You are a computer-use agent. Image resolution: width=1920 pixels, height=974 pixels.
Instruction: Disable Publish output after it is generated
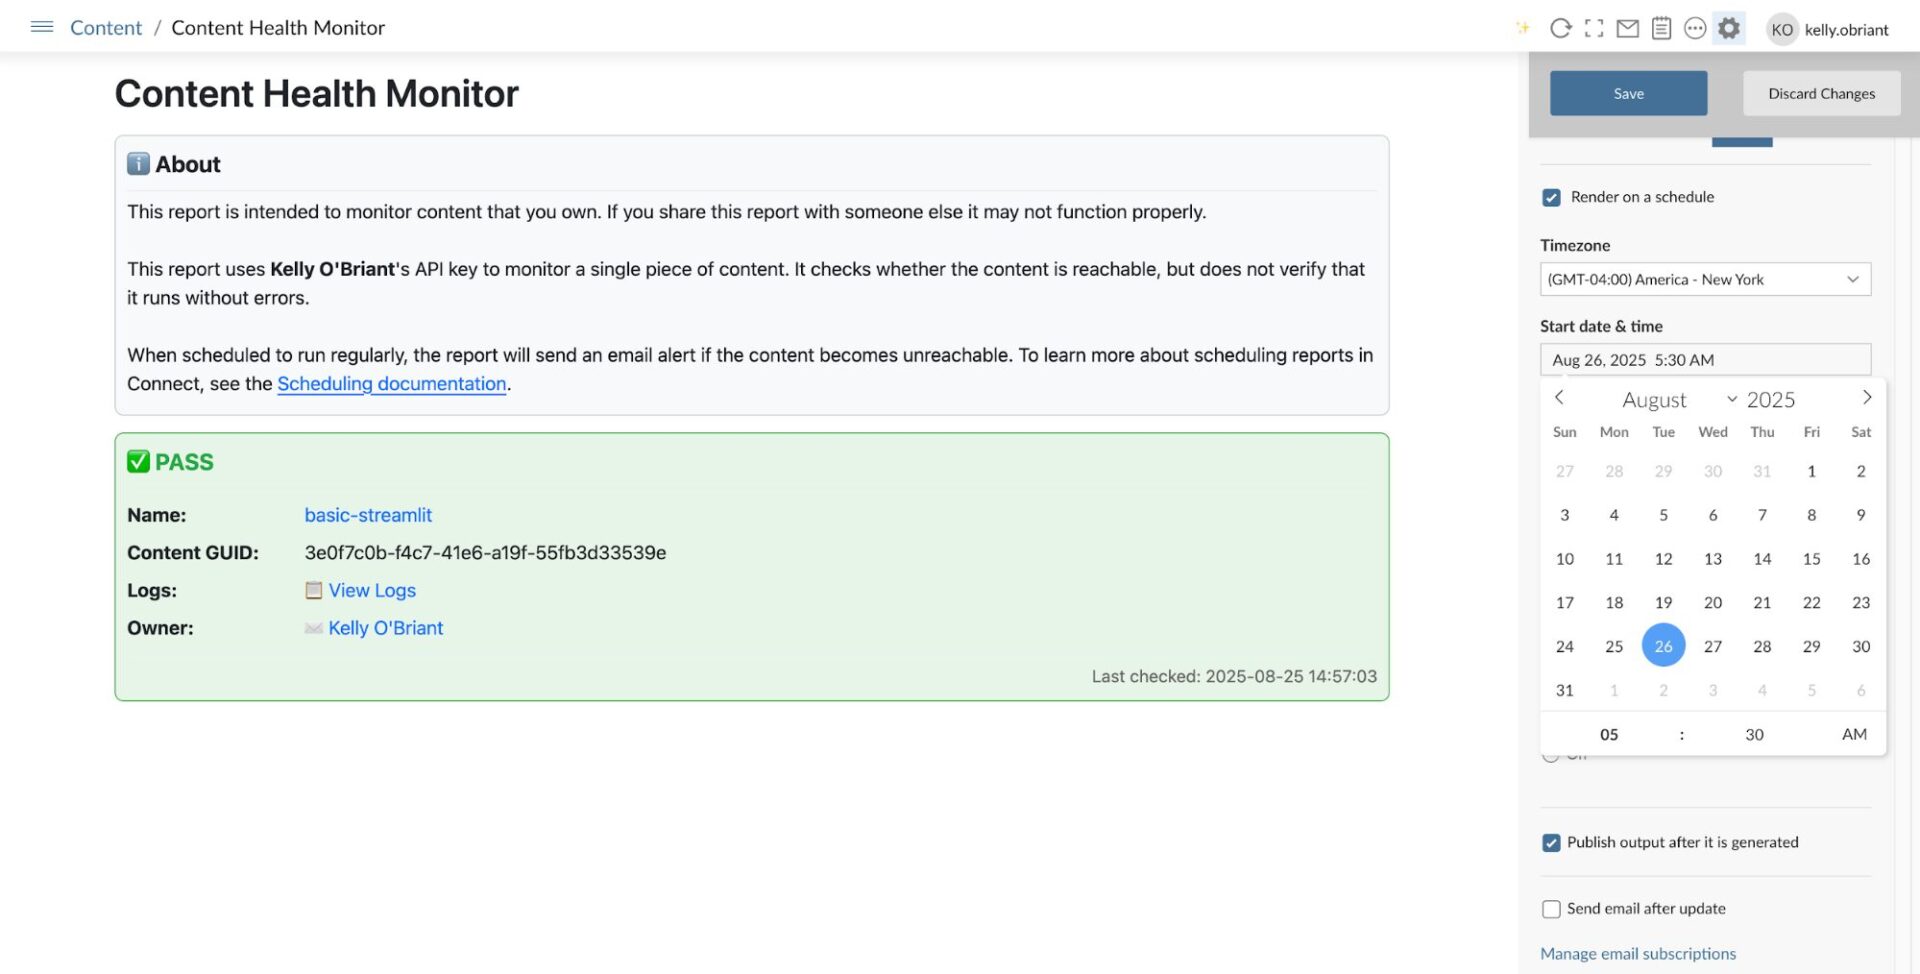pyautogui.click(x=1551, y=843)
